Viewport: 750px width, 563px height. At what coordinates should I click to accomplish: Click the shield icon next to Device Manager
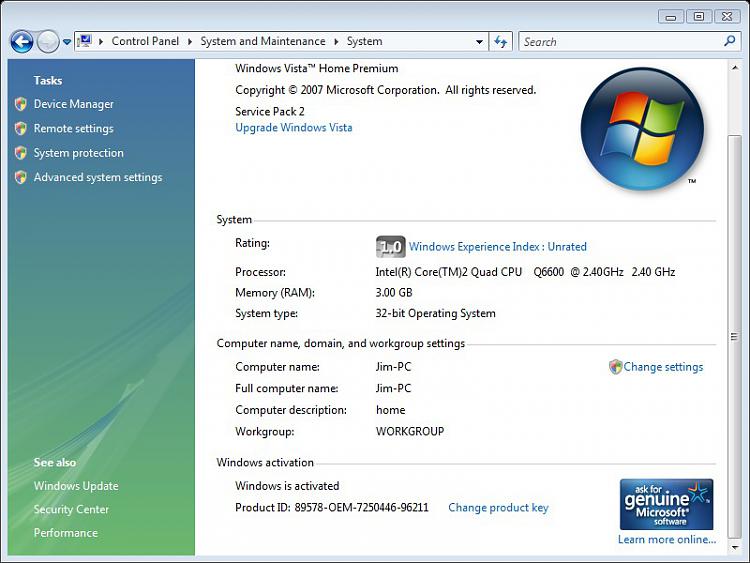[x=21, y=104]
